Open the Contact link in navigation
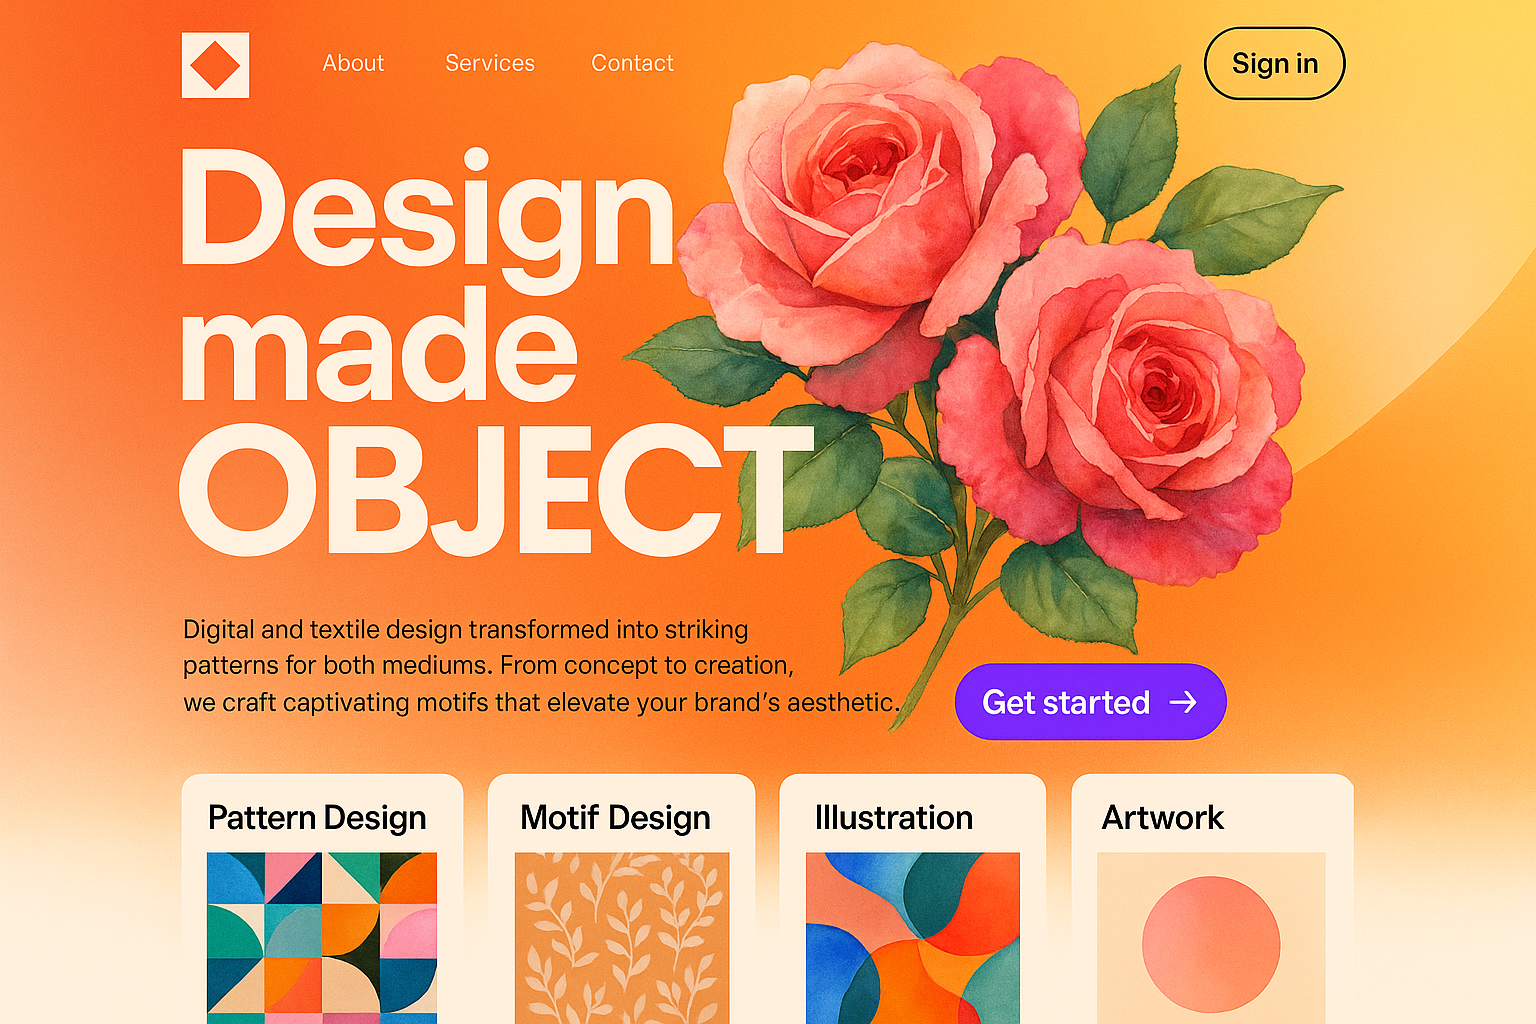 pos(632,63)
